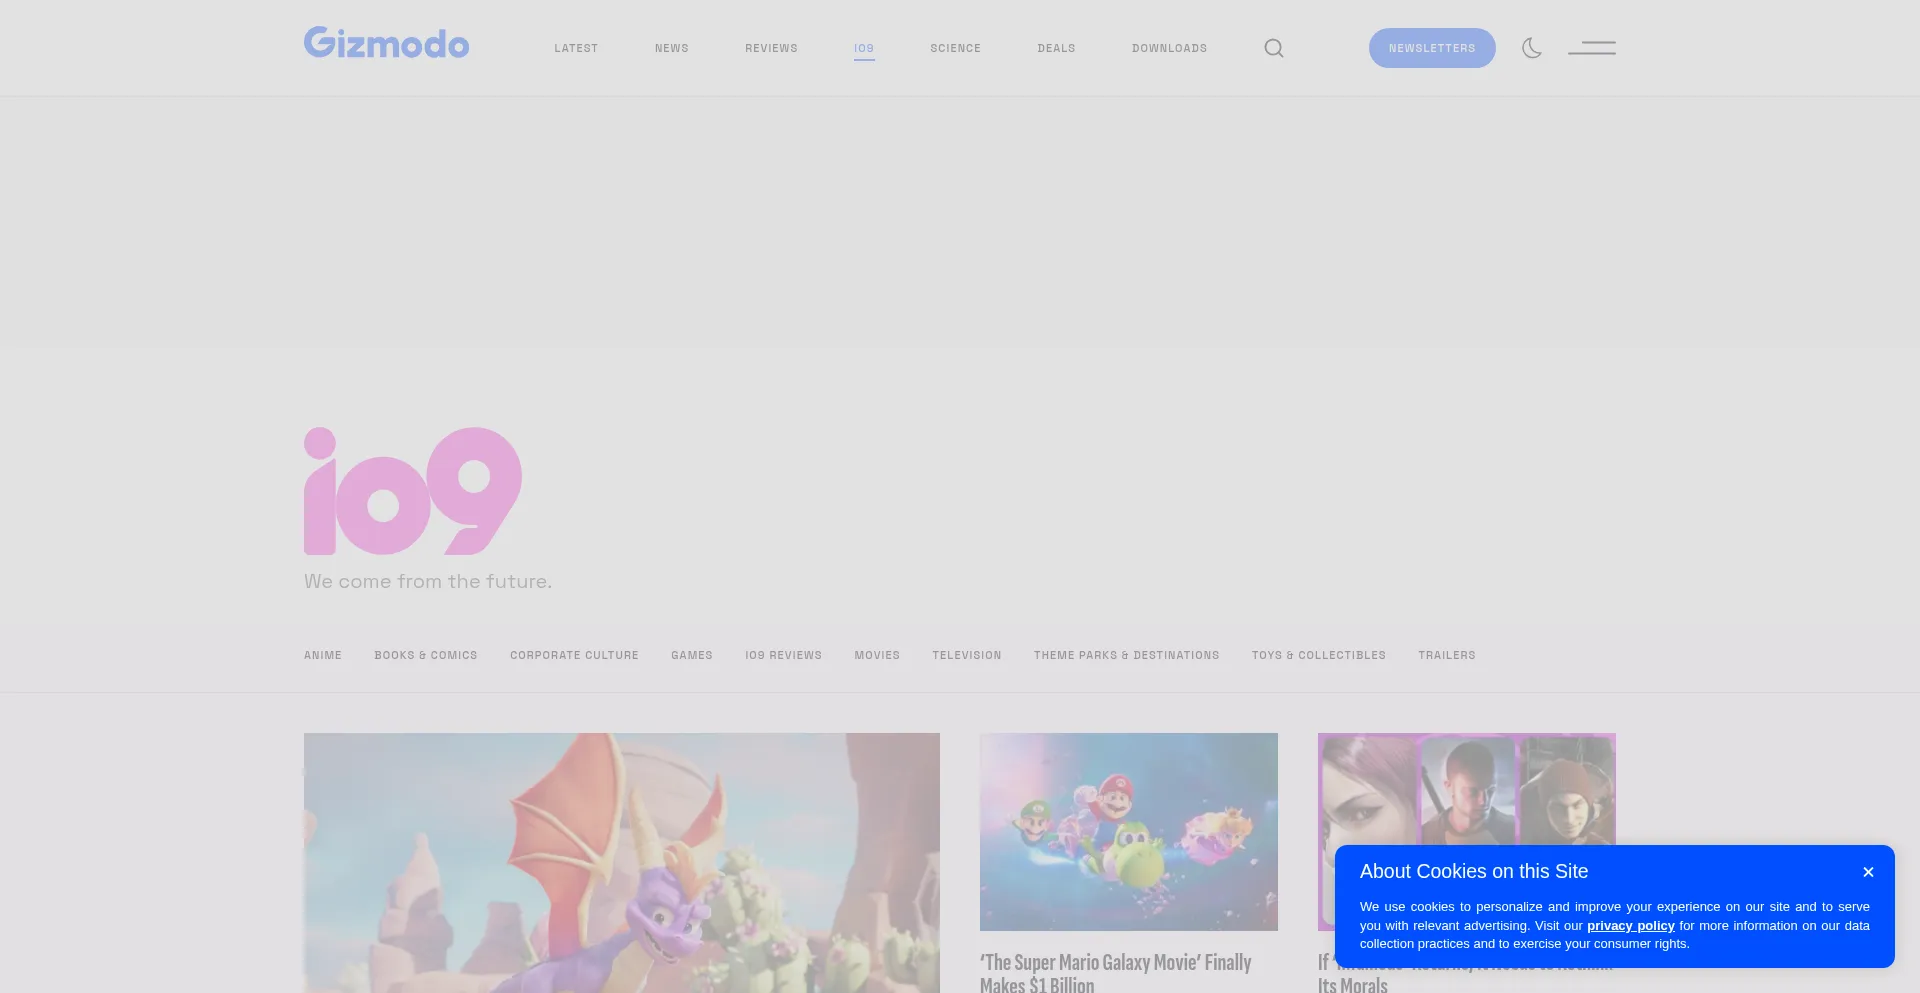Open the Gizmodo logo homepage

tap(386, 43)
